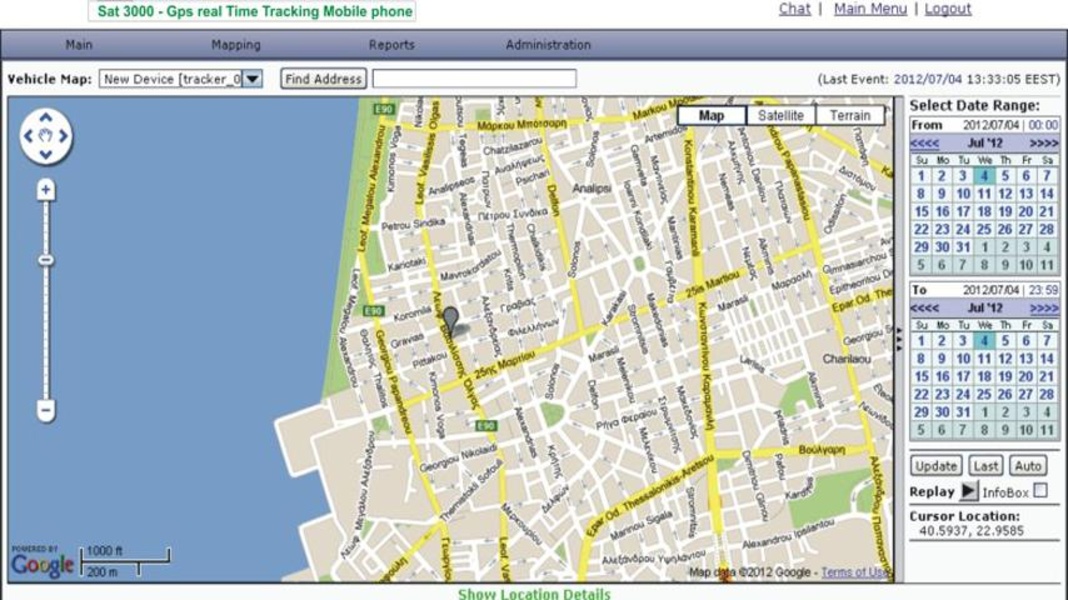Switch to Satellite view
This screenshot has height=600, width=1068.
[781, 115]
